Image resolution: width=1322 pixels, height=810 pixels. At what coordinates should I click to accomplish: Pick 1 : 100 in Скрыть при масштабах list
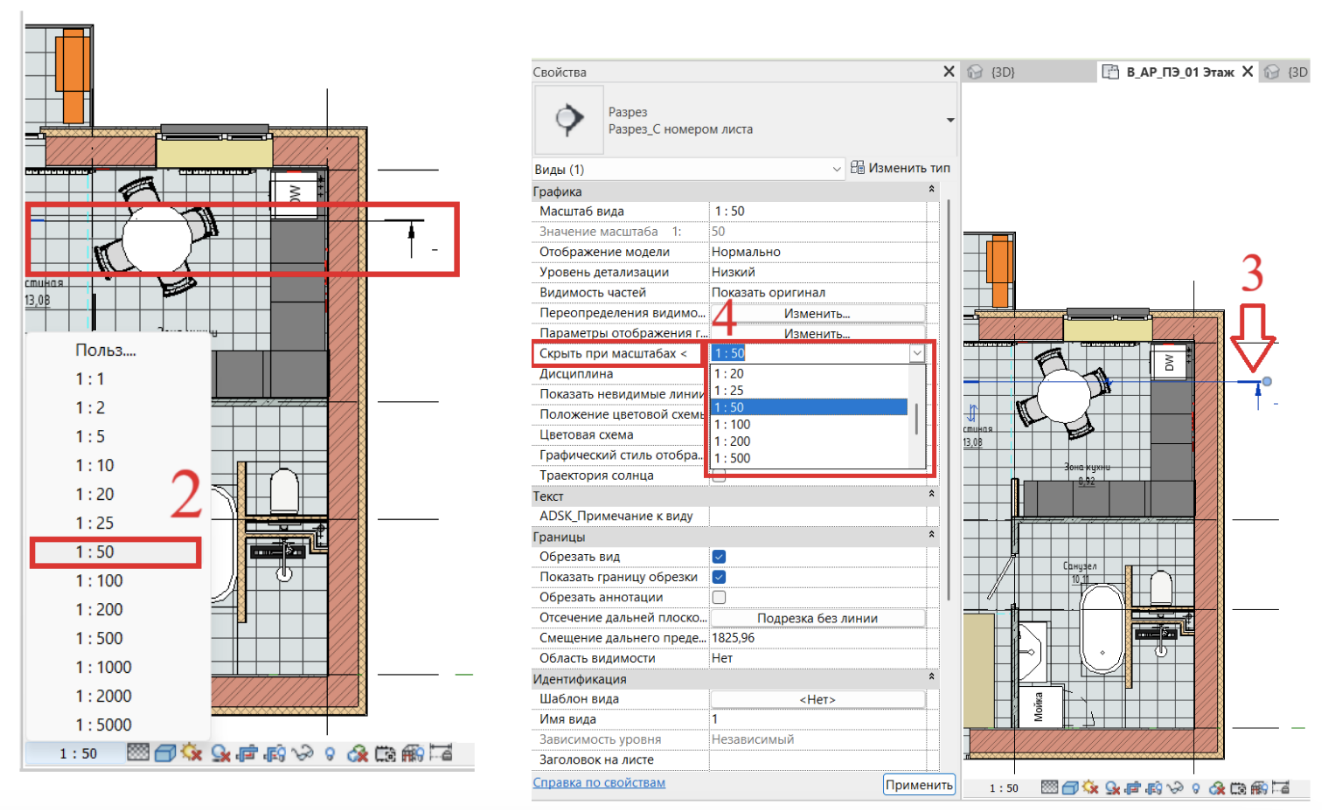point(808,424)
